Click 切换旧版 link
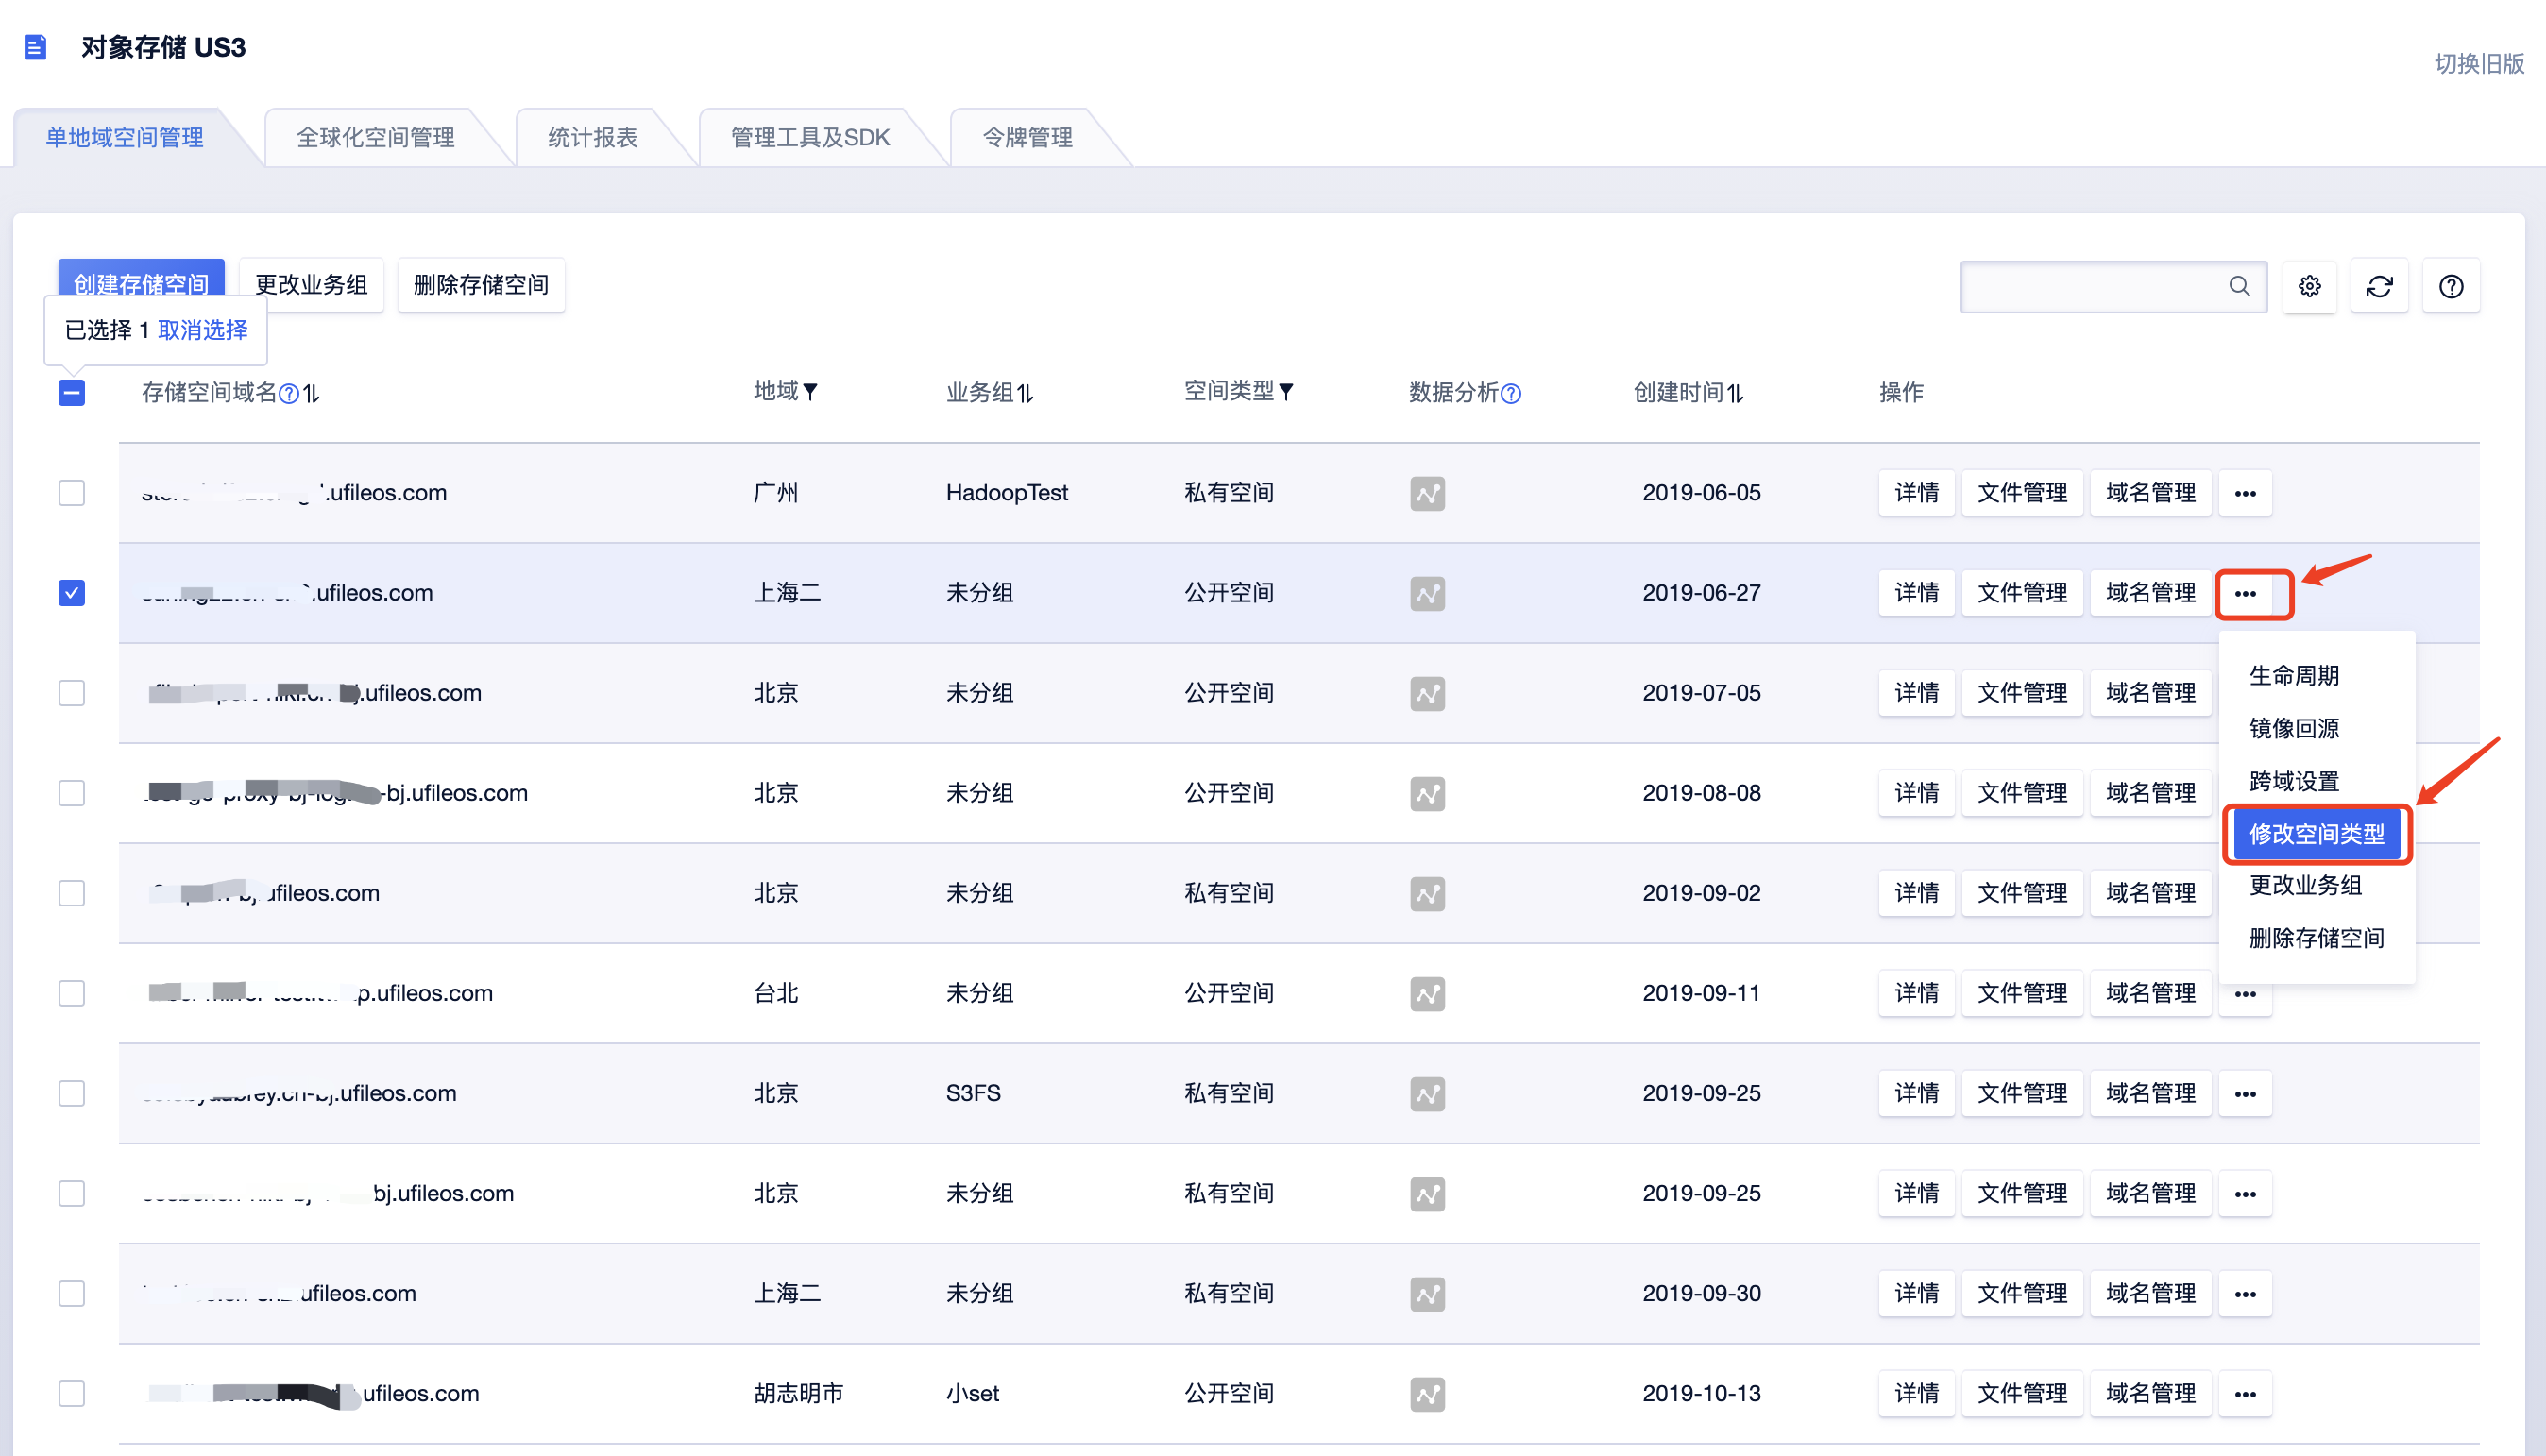This screenshot has width=2546, height=1456. click(x=2479, y=64)
